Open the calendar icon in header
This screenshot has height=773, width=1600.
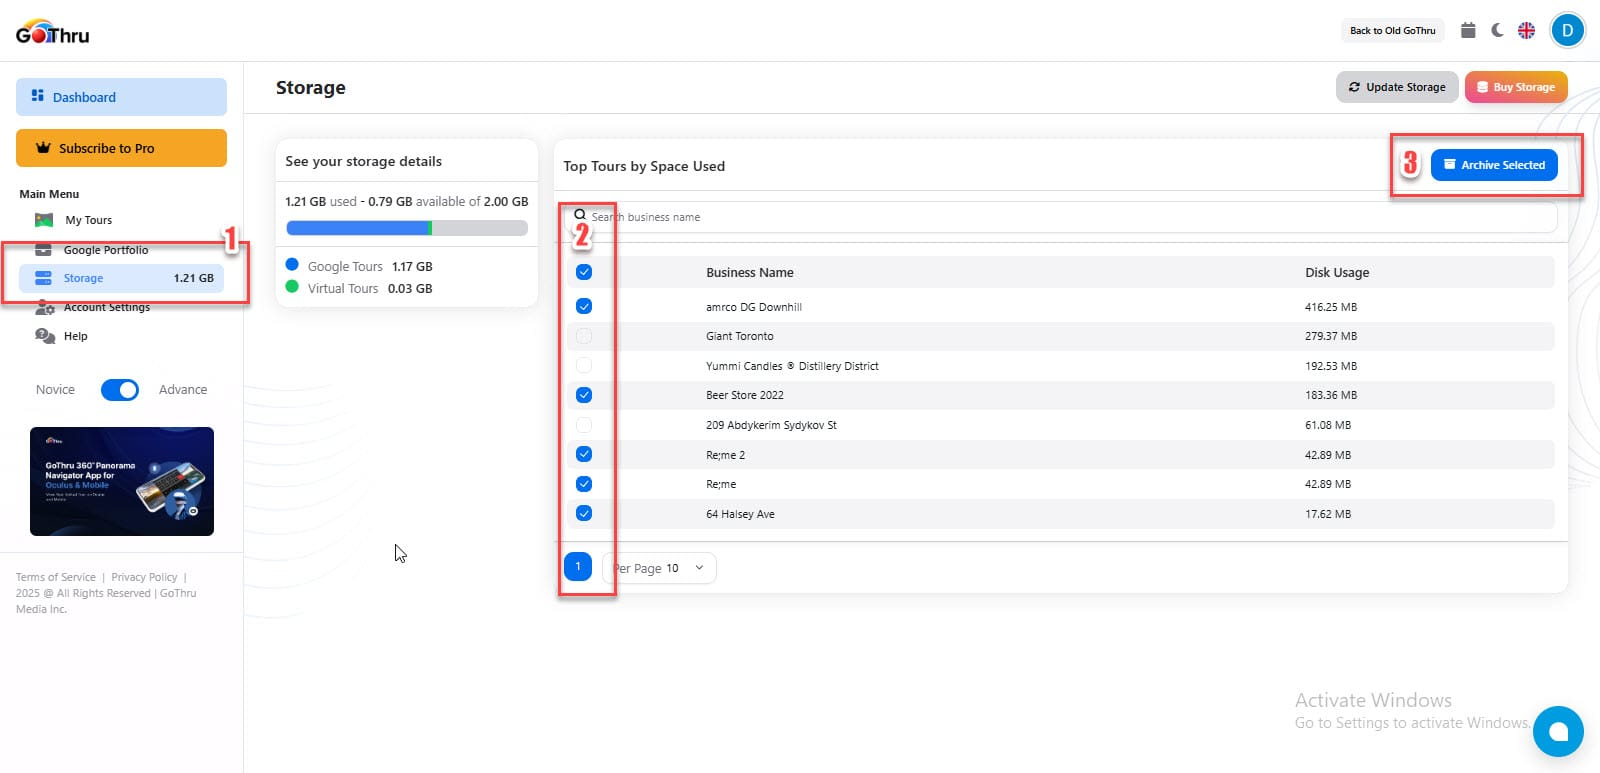[x=1468, y=30]
